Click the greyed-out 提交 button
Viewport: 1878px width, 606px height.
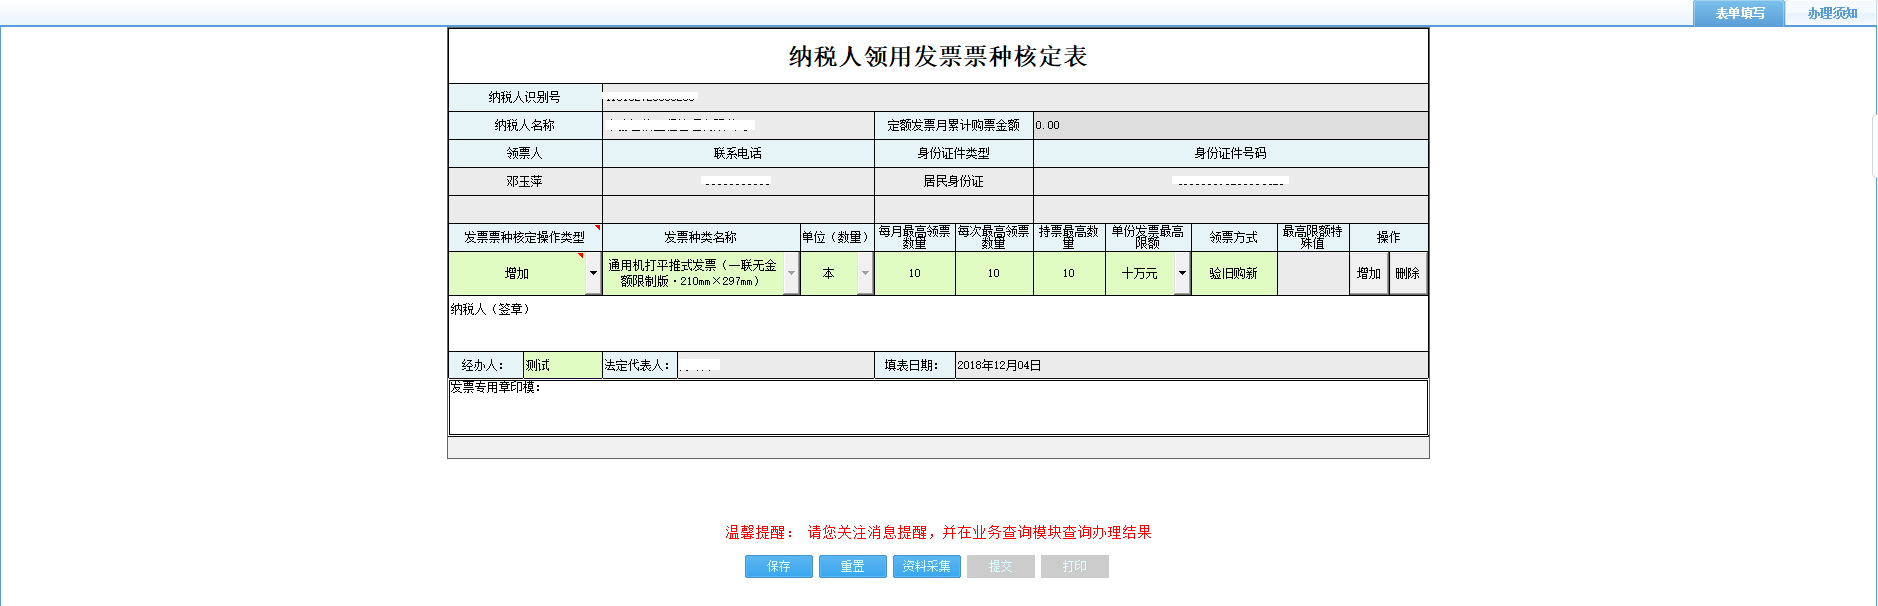[1000, 566]
